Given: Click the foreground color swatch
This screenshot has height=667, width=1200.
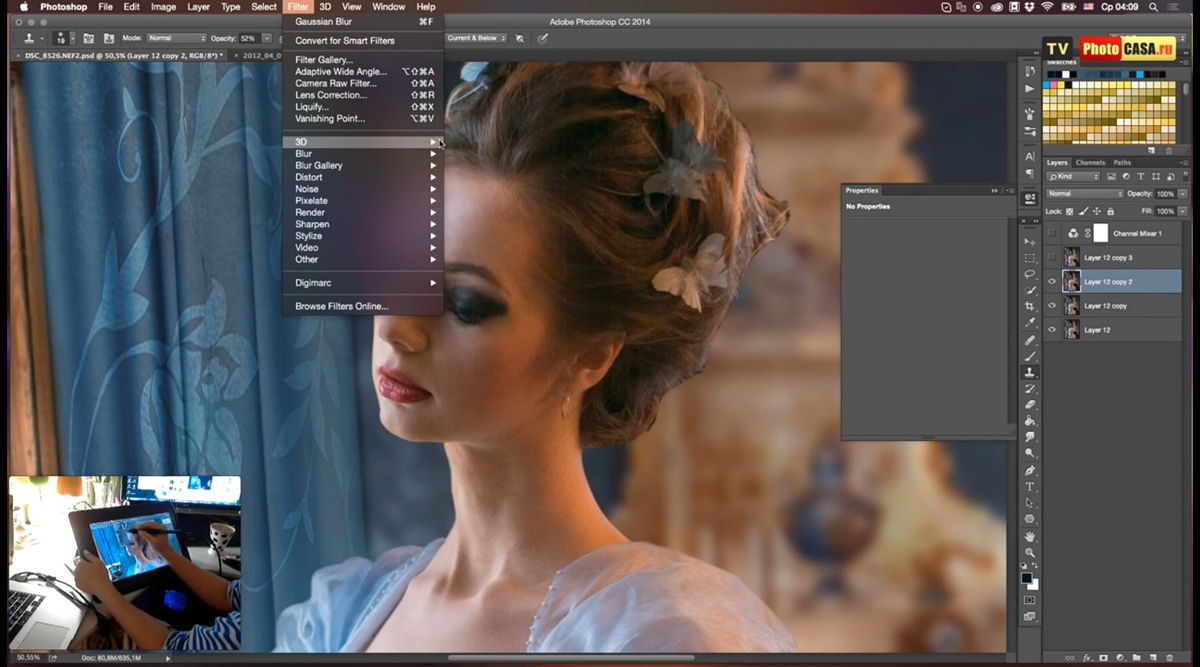Looking at the screenshot, I should point(1027,578).
